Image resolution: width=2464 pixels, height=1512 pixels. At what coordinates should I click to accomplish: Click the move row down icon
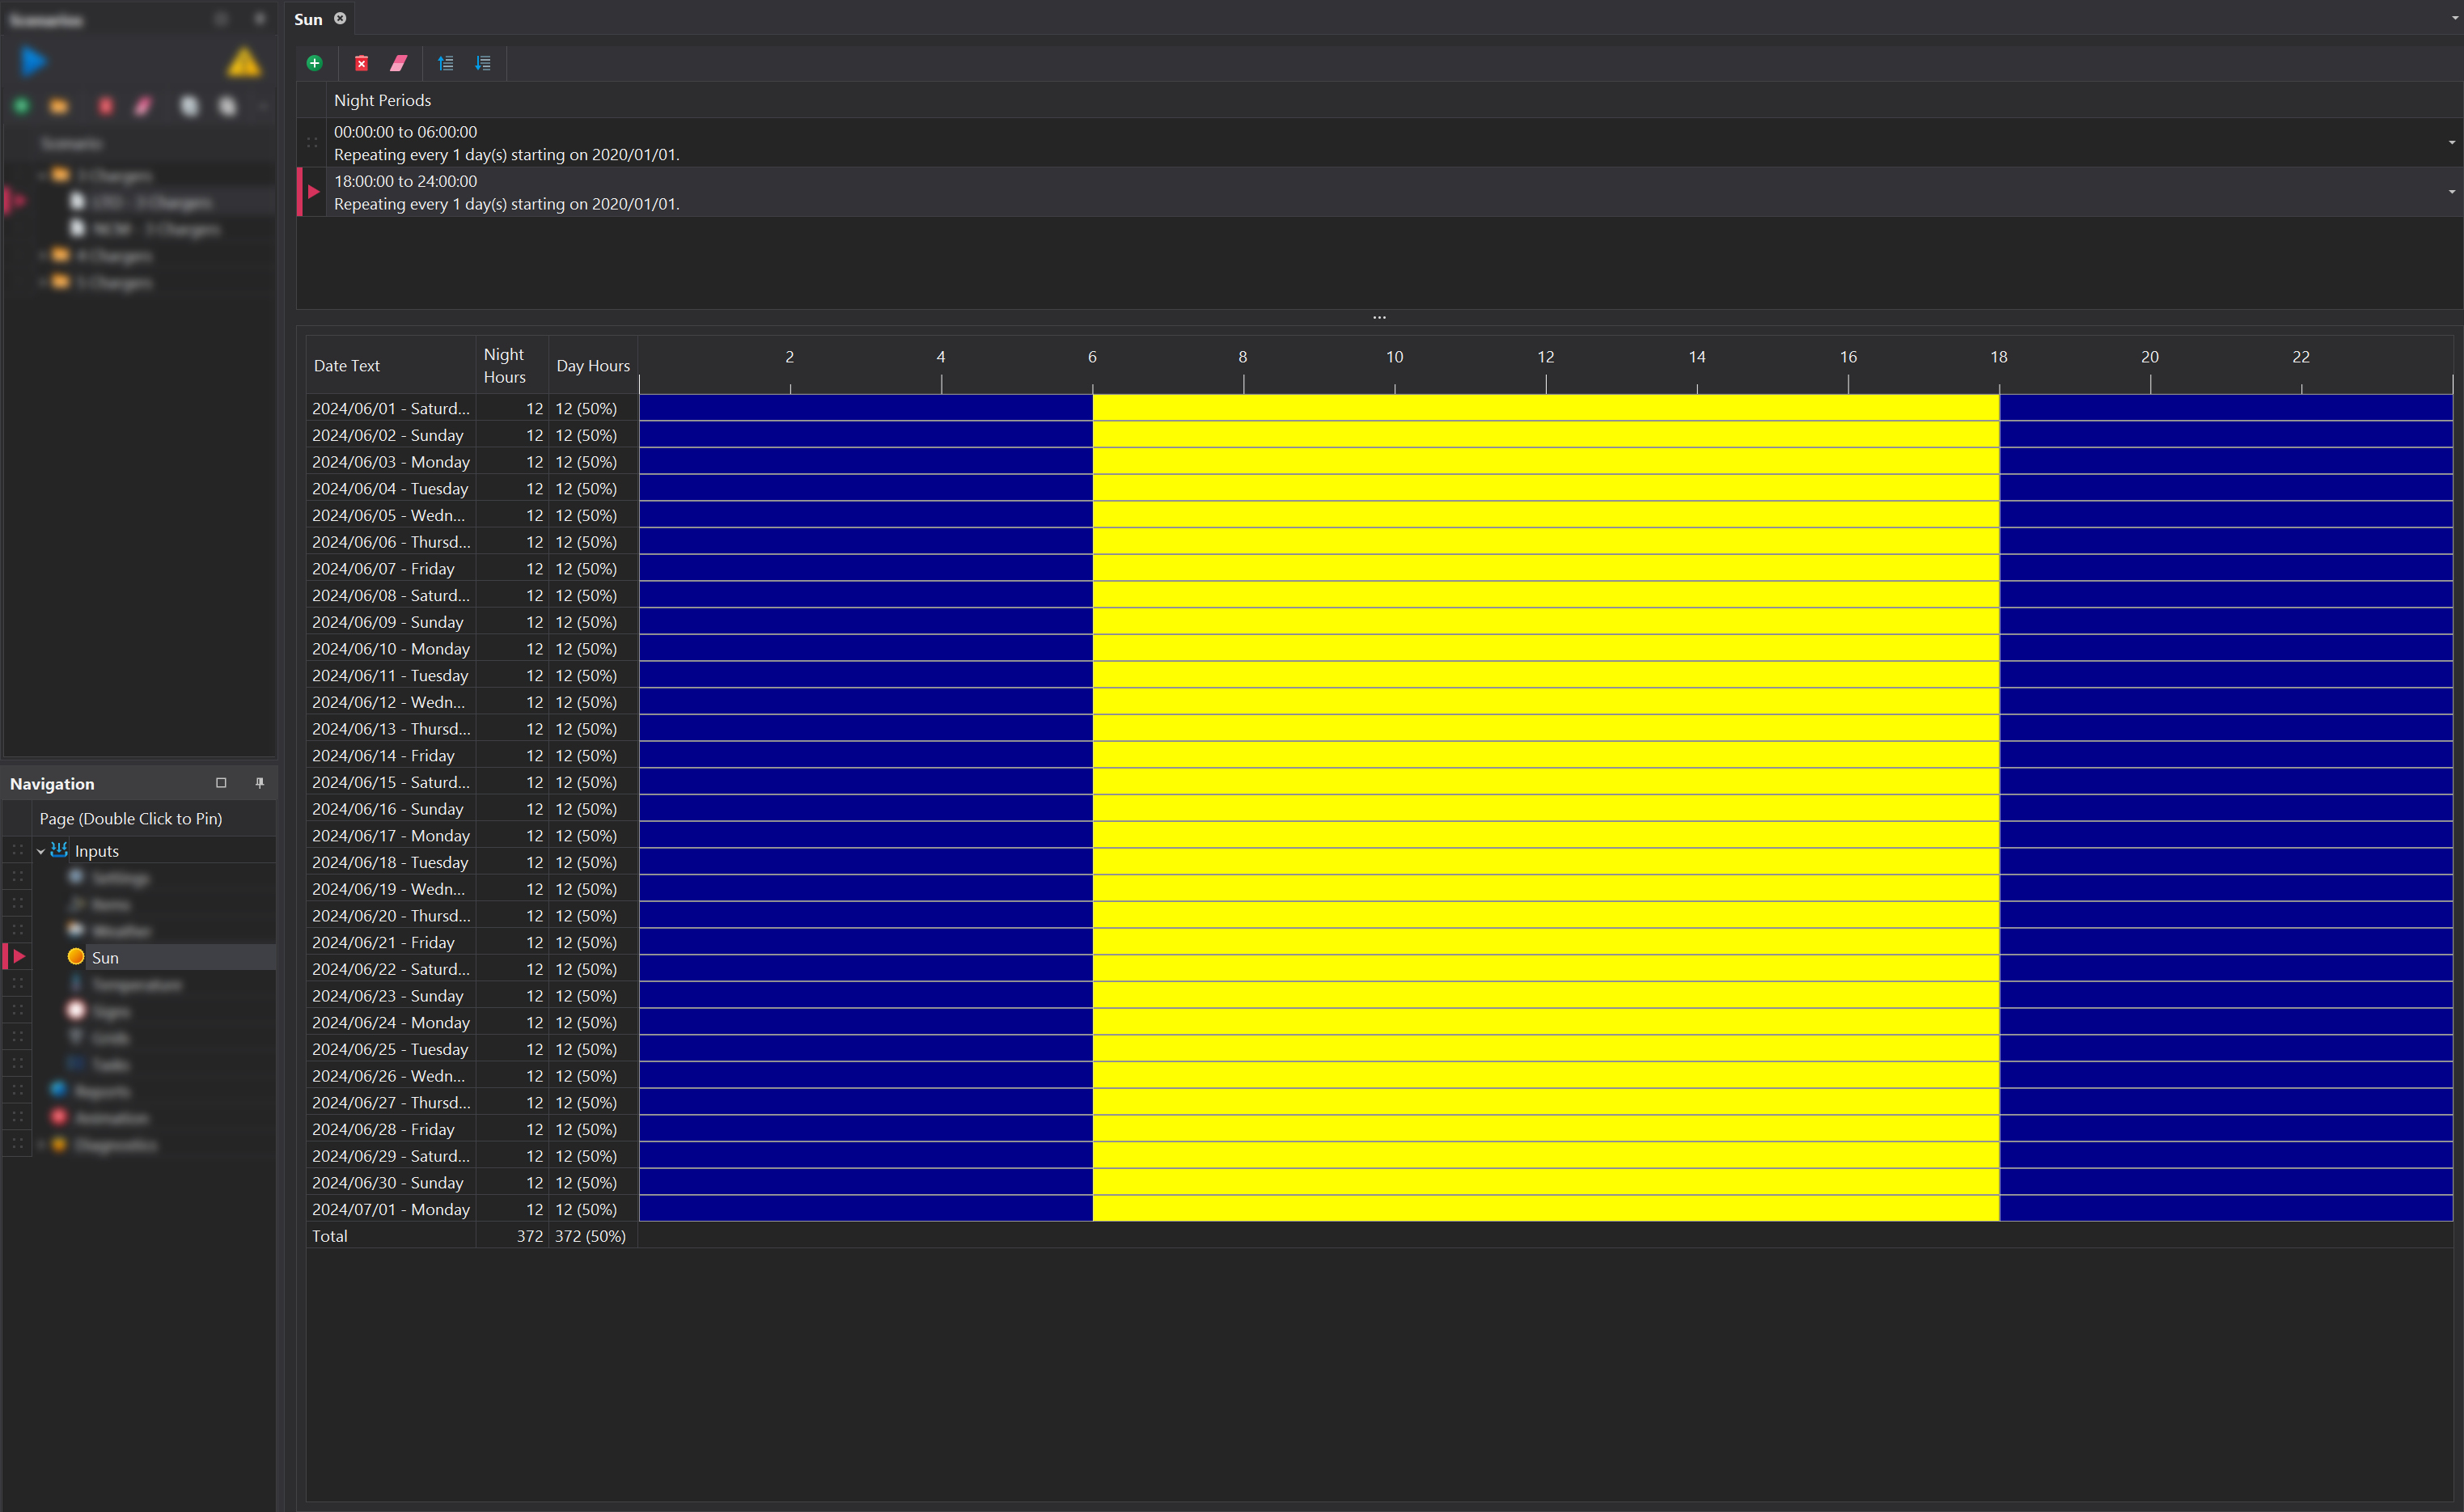[483, 63]
